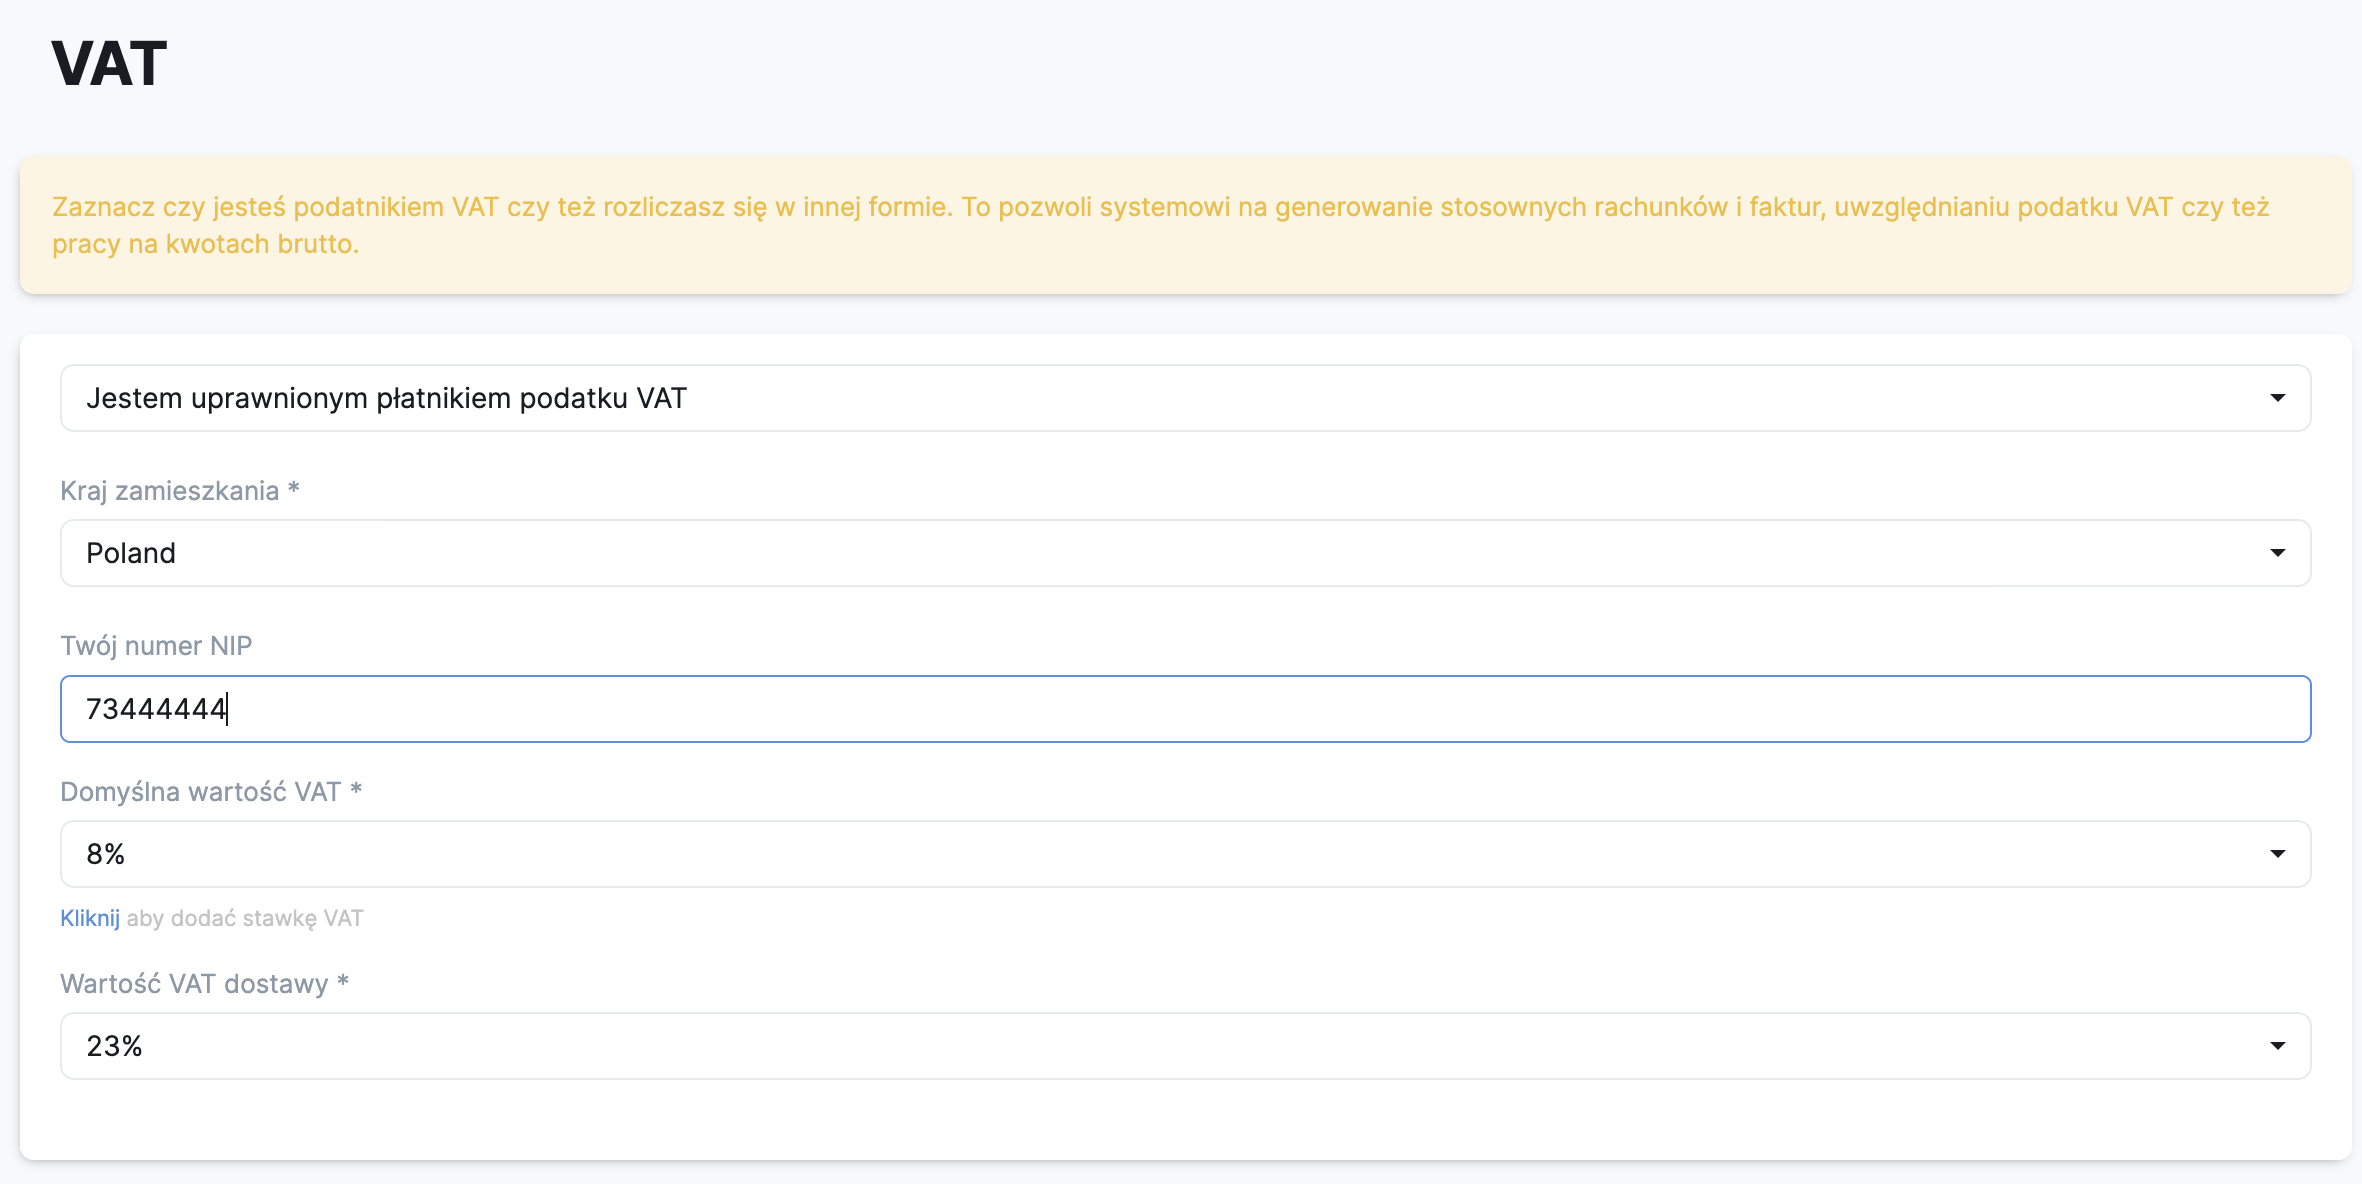The width and height of the screenshot is (2362, 1184).
Task: Expand the Wartość VAT dostawy dropdown
Action: (1185, 1046)
